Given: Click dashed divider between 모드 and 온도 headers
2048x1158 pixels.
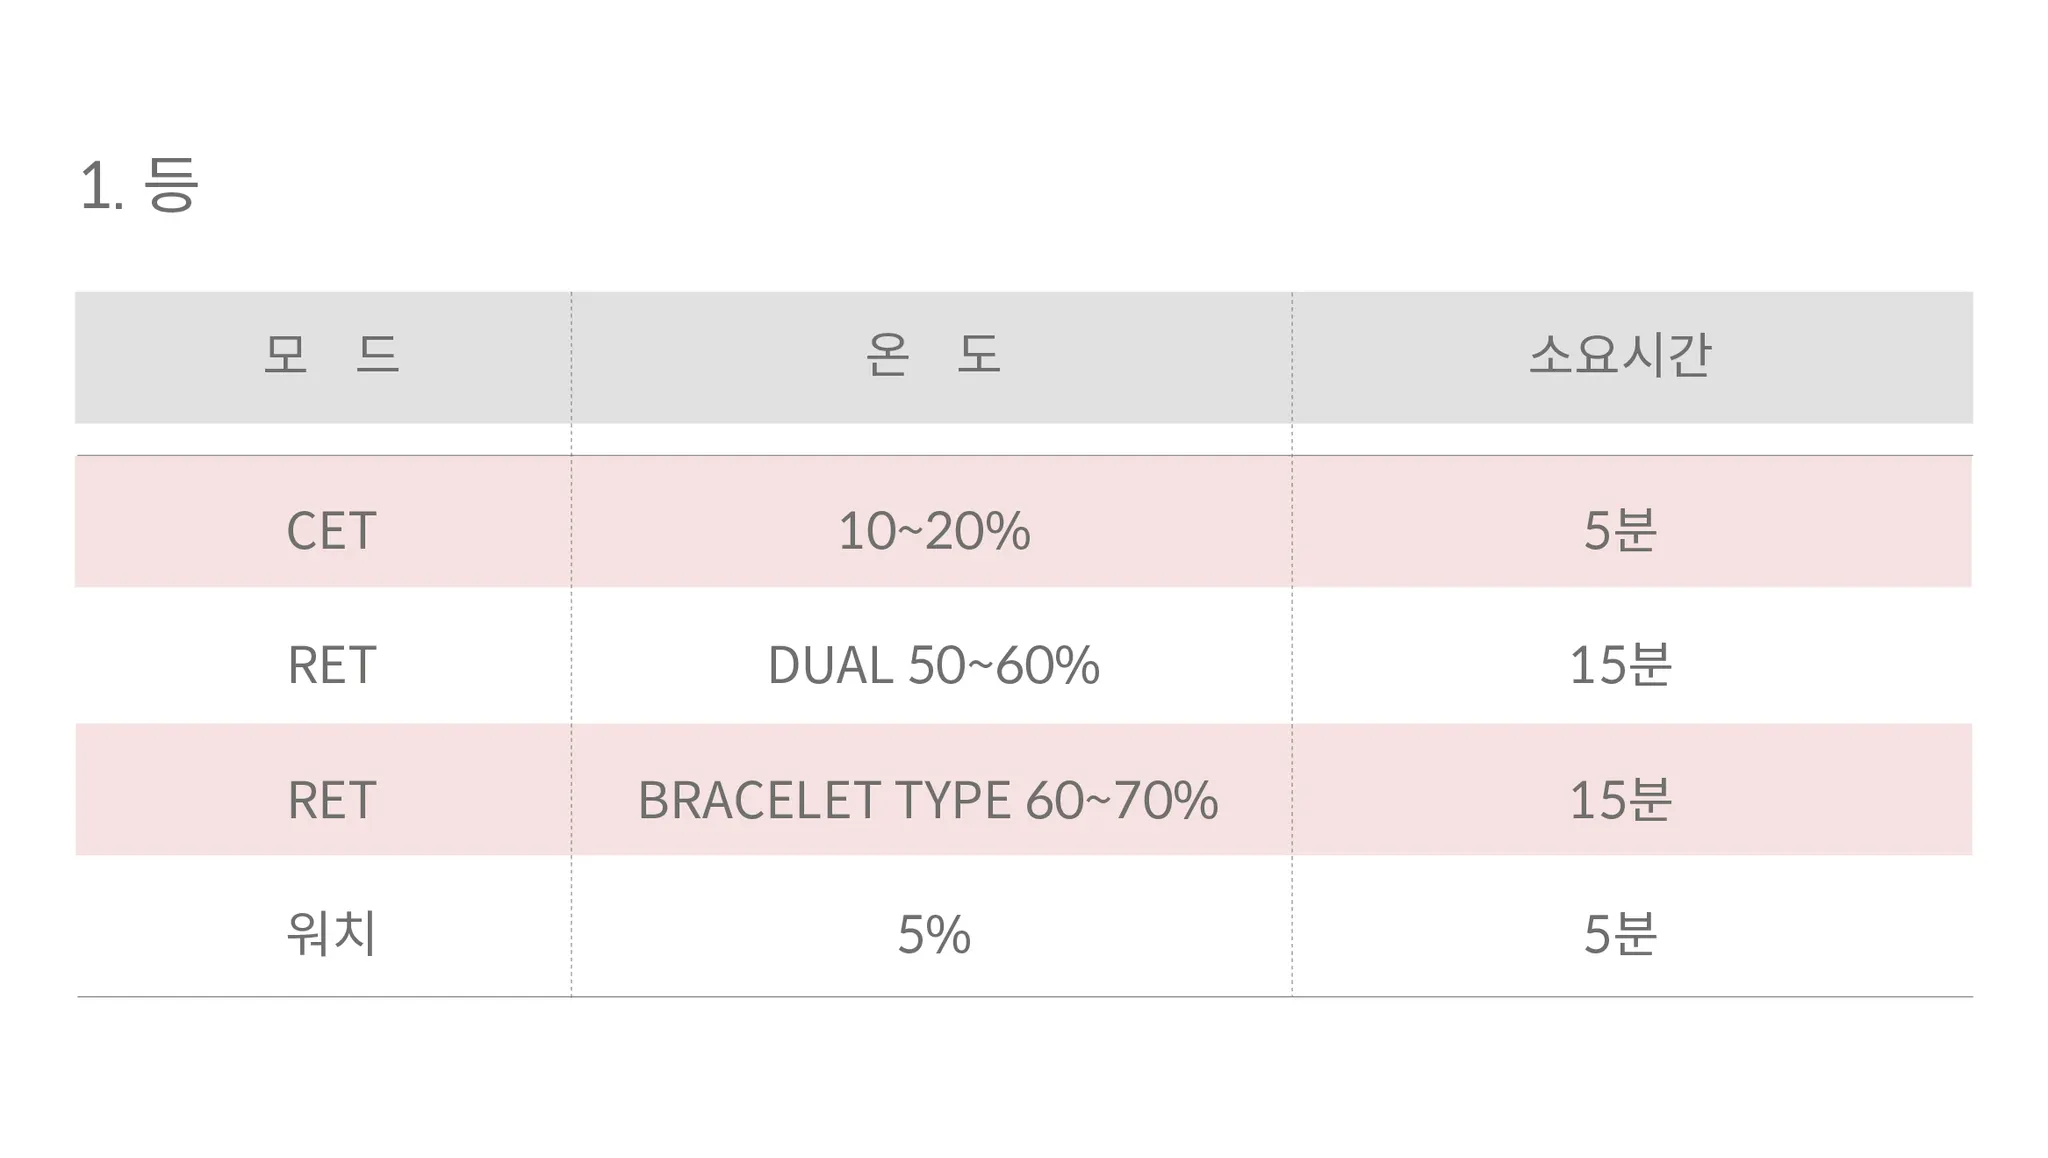Looking at the screenshot, I should tap(571, 357).
